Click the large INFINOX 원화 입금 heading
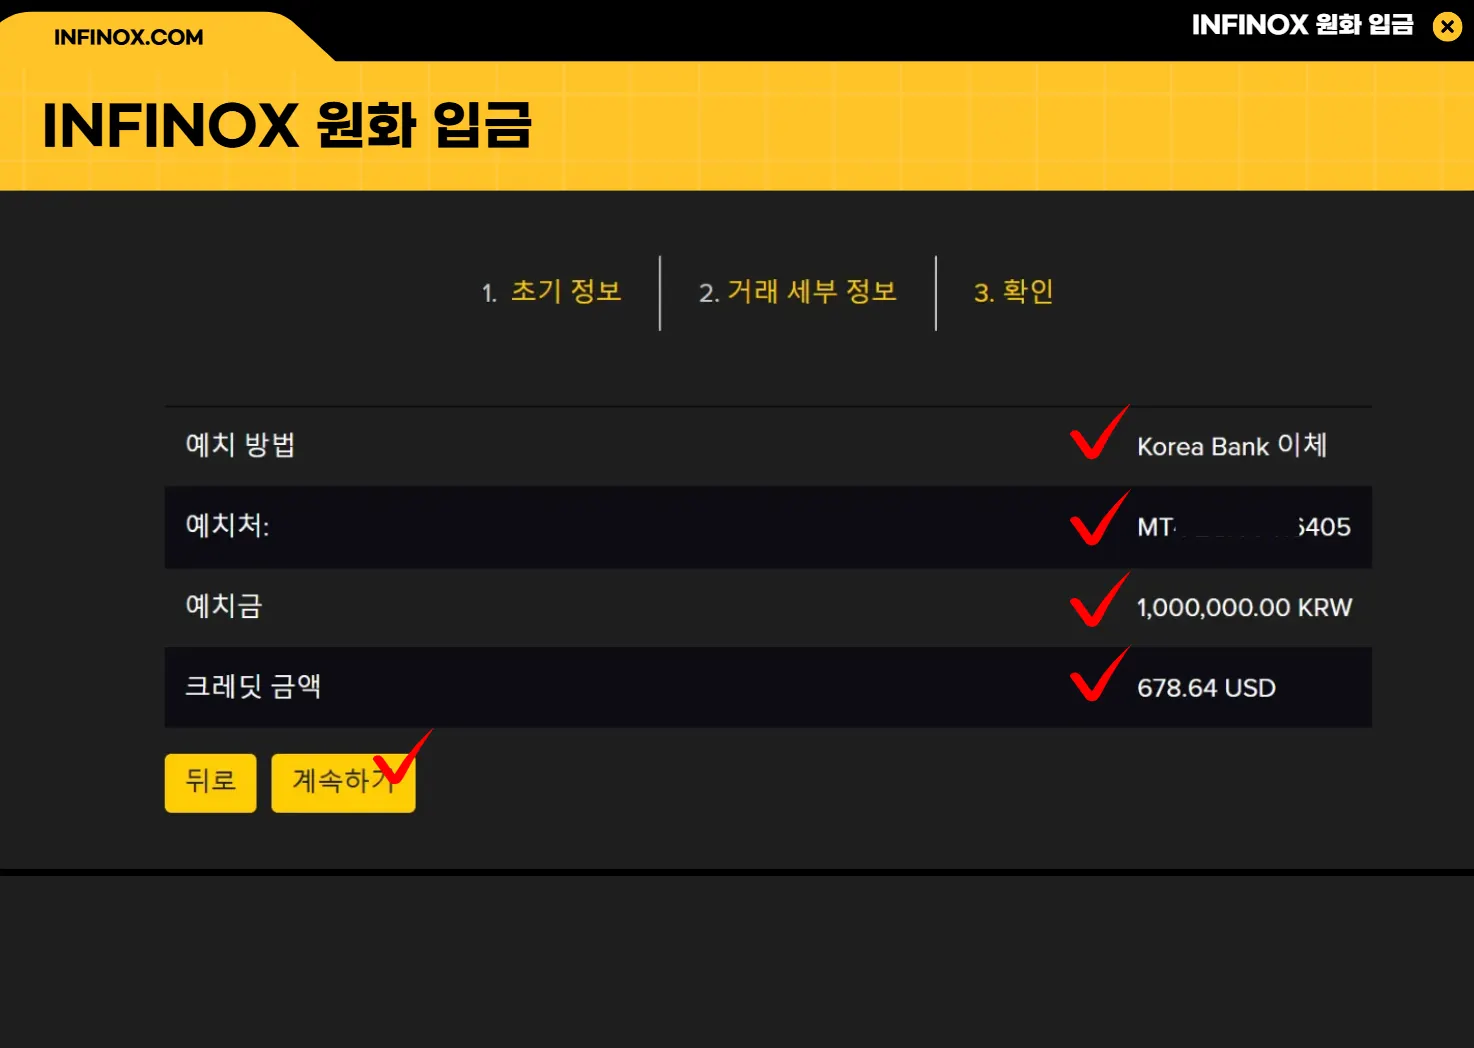Image resolution: width=1474 pixels, height=1048 pixels. (287, 126)
